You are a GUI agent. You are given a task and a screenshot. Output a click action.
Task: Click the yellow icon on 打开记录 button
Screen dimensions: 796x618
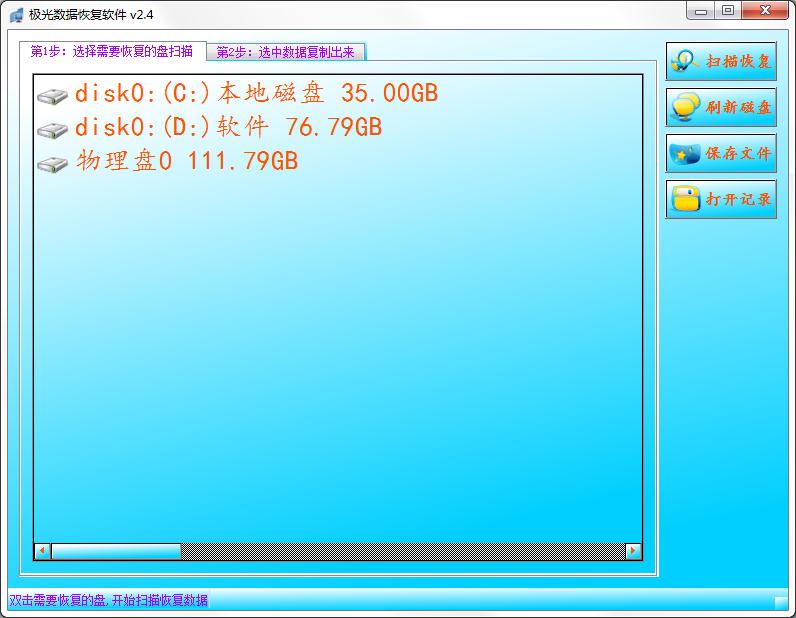685,199
